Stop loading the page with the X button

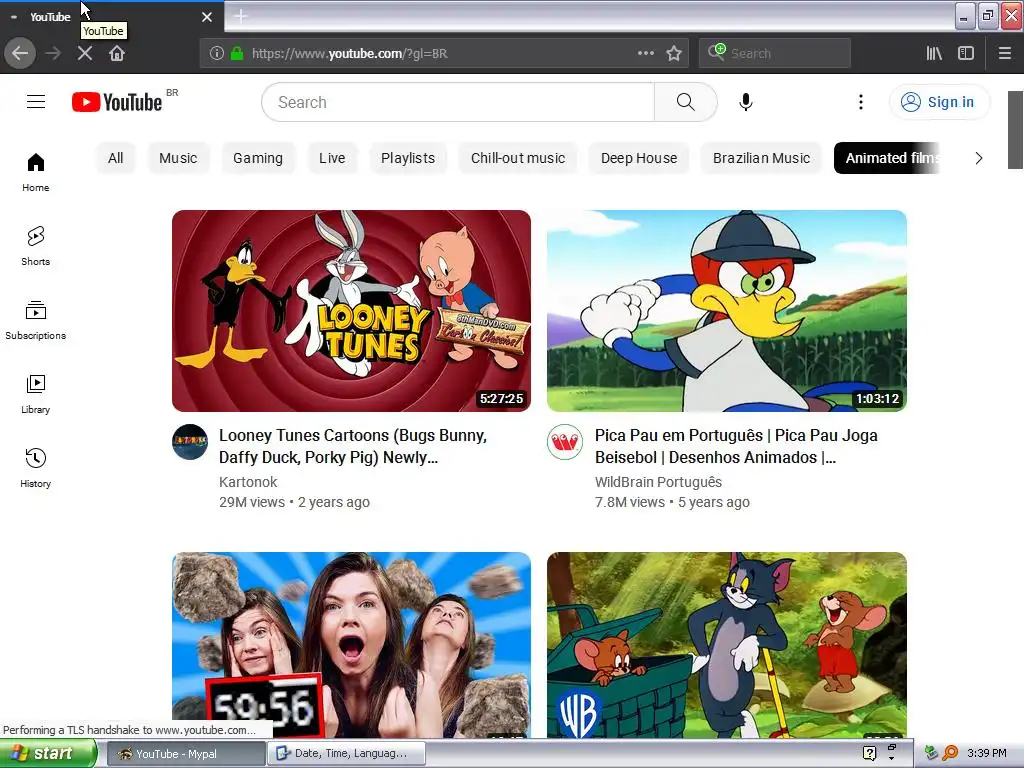point(85,54)
